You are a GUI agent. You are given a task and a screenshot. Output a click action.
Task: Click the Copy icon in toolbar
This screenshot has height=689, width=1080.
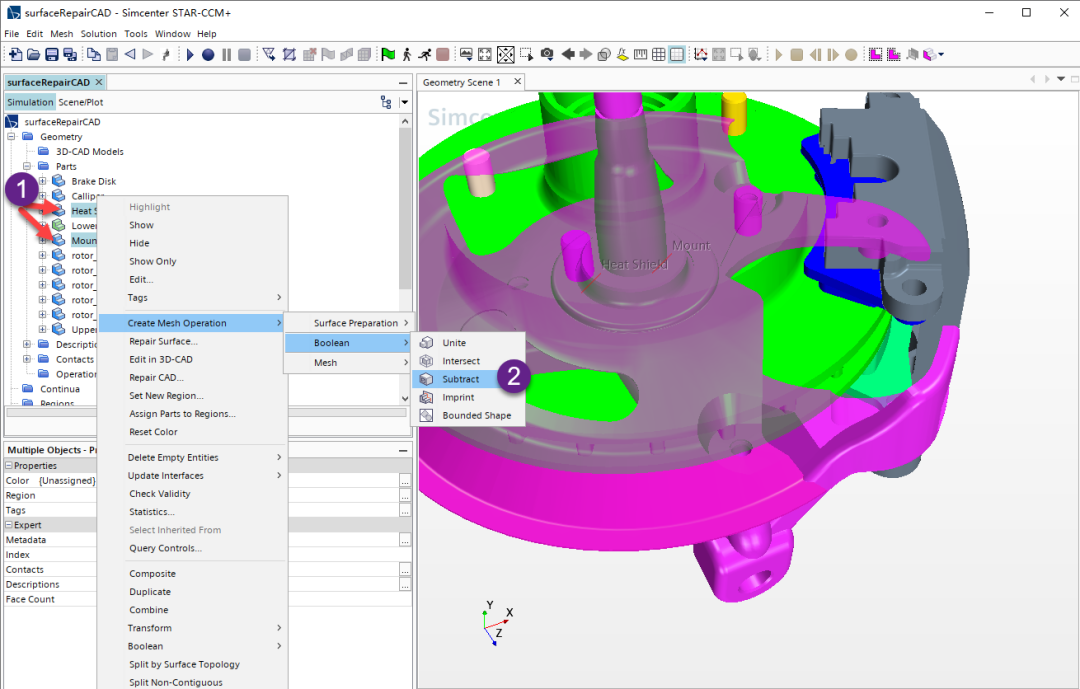94,54
